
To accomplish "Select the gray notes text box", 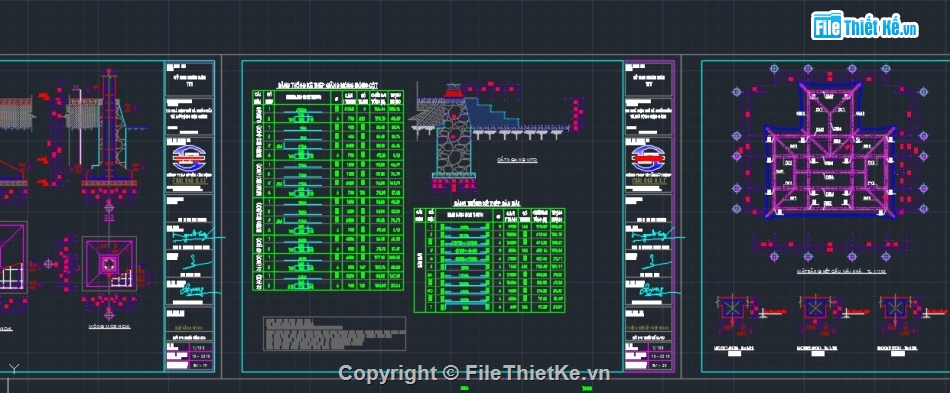I will 334,333.
